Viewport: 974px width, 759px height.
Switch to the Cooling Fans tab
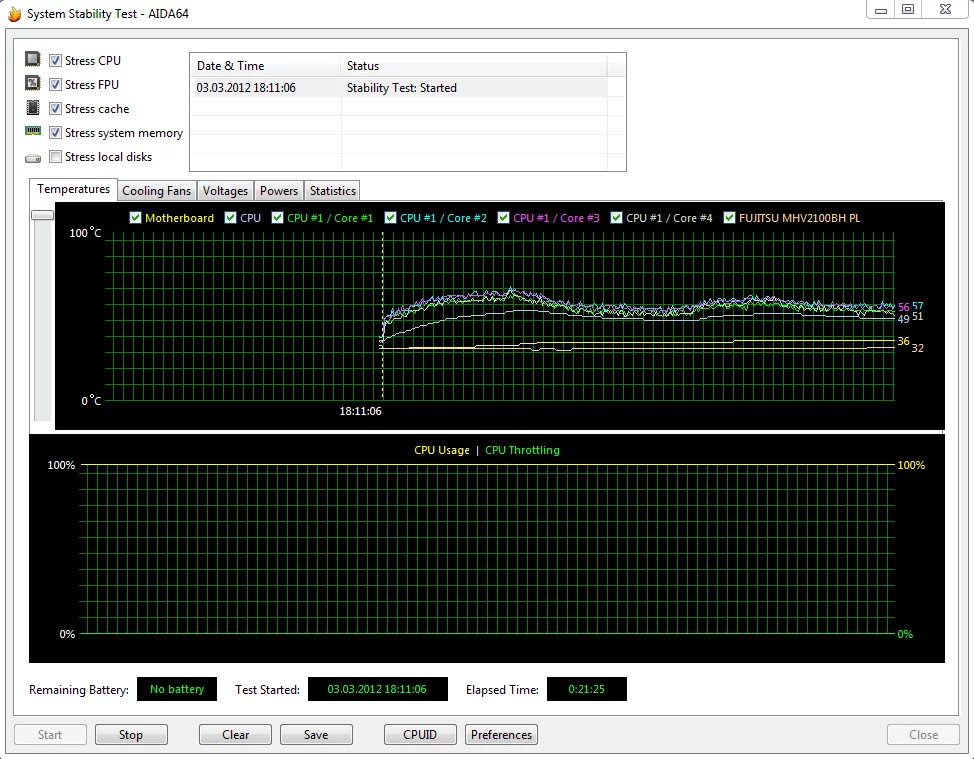tap(156, 191)
